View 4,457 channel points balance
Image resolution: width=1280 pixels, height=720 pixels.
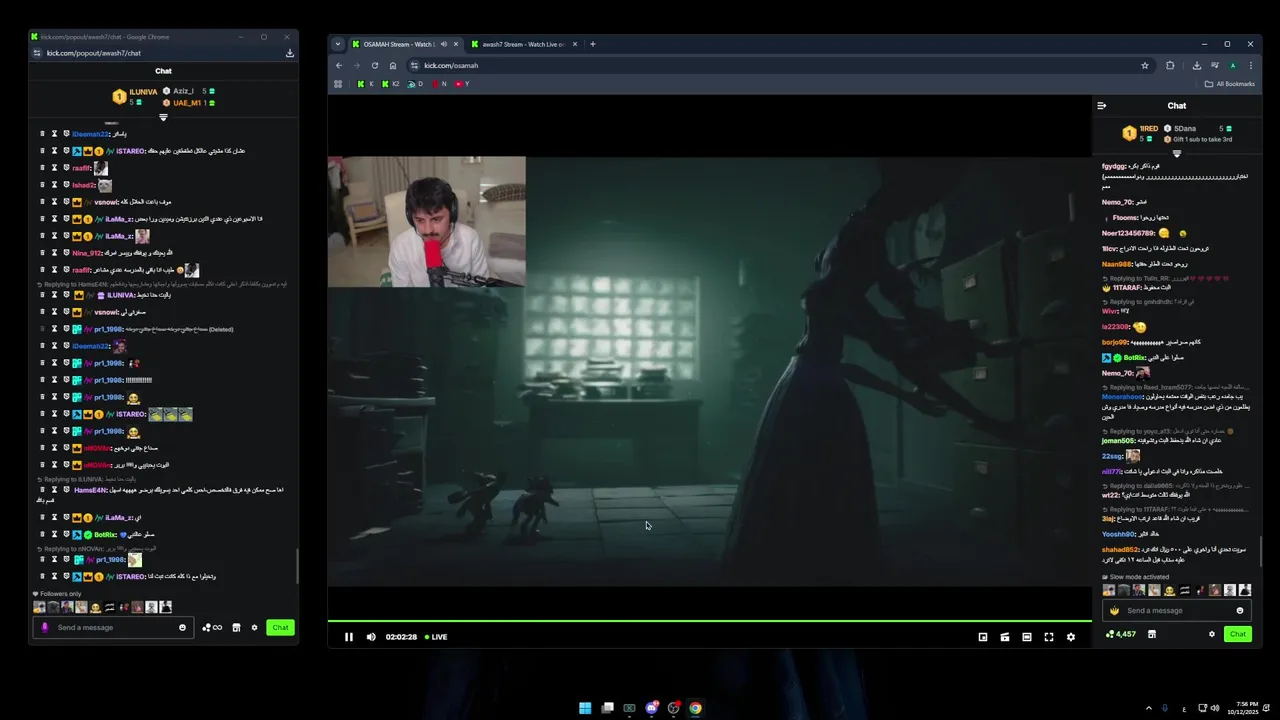point(1121,634)
